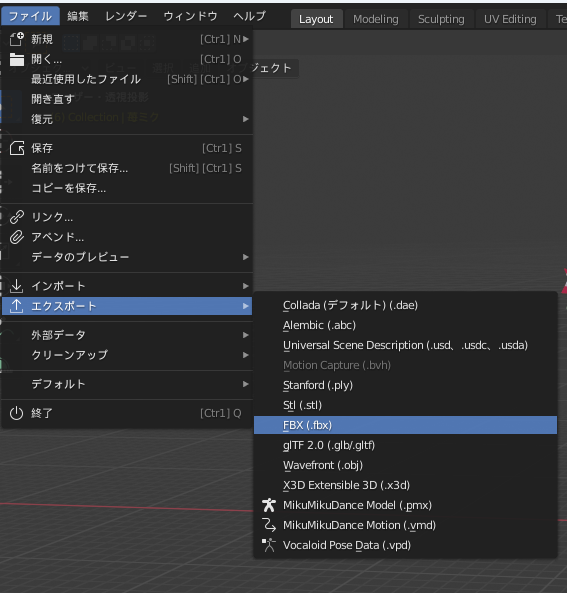
Task: Expand the クリーンアップ submenu
Action: 127,355
